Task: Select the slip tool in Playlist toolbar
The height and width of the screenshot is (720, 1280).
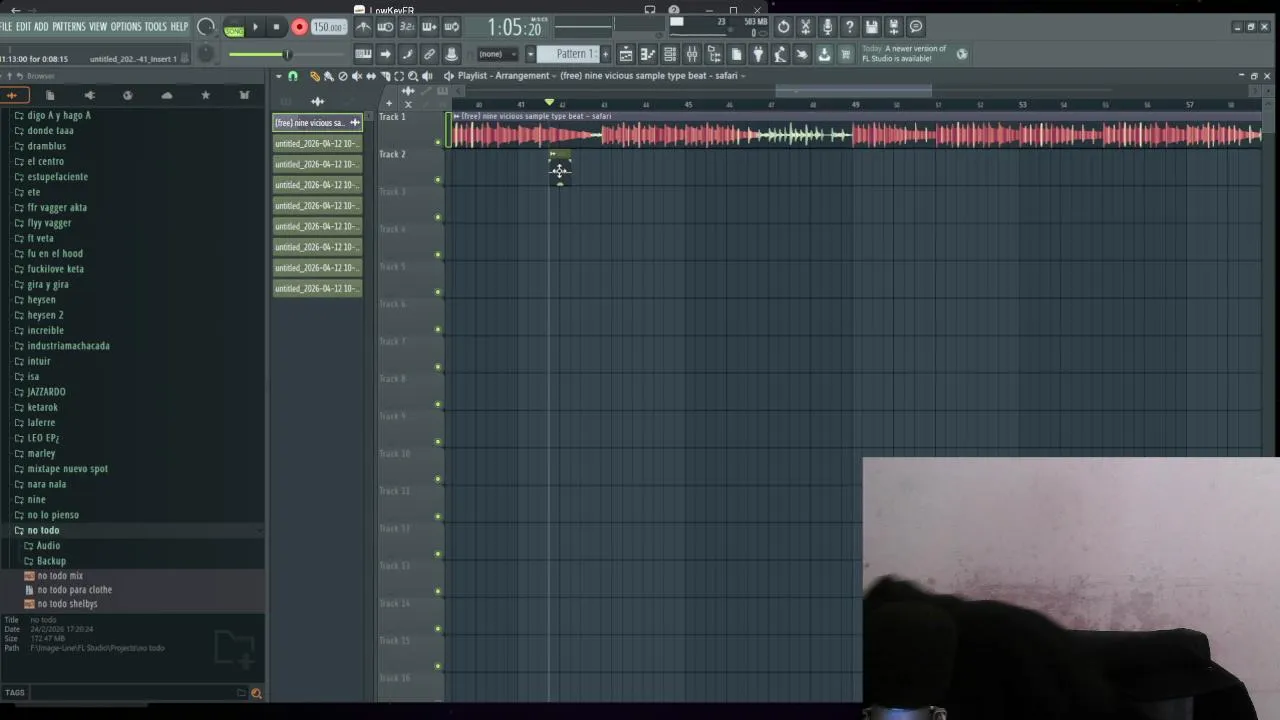Action: [371, 76]
